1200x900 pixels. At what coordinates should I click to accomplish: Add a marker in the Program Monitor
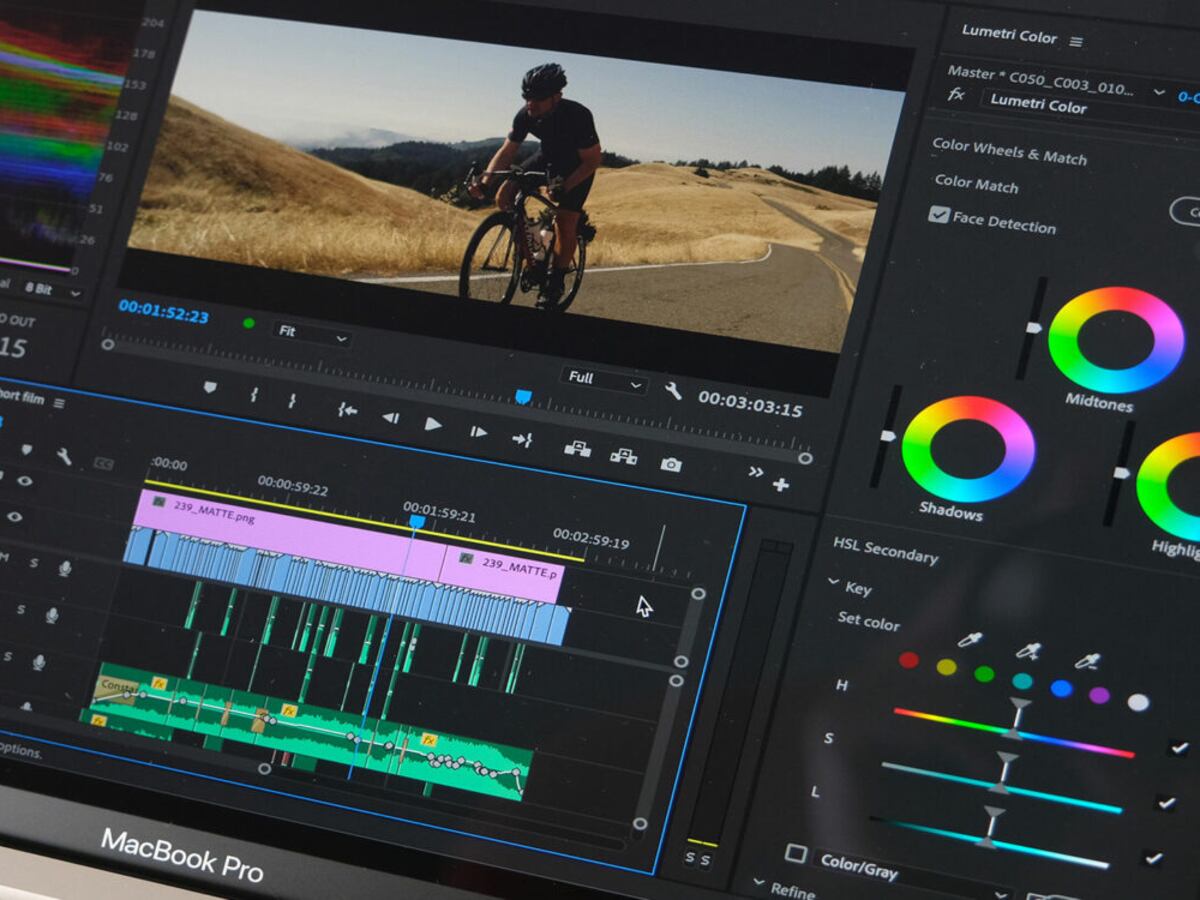[209, 387]
